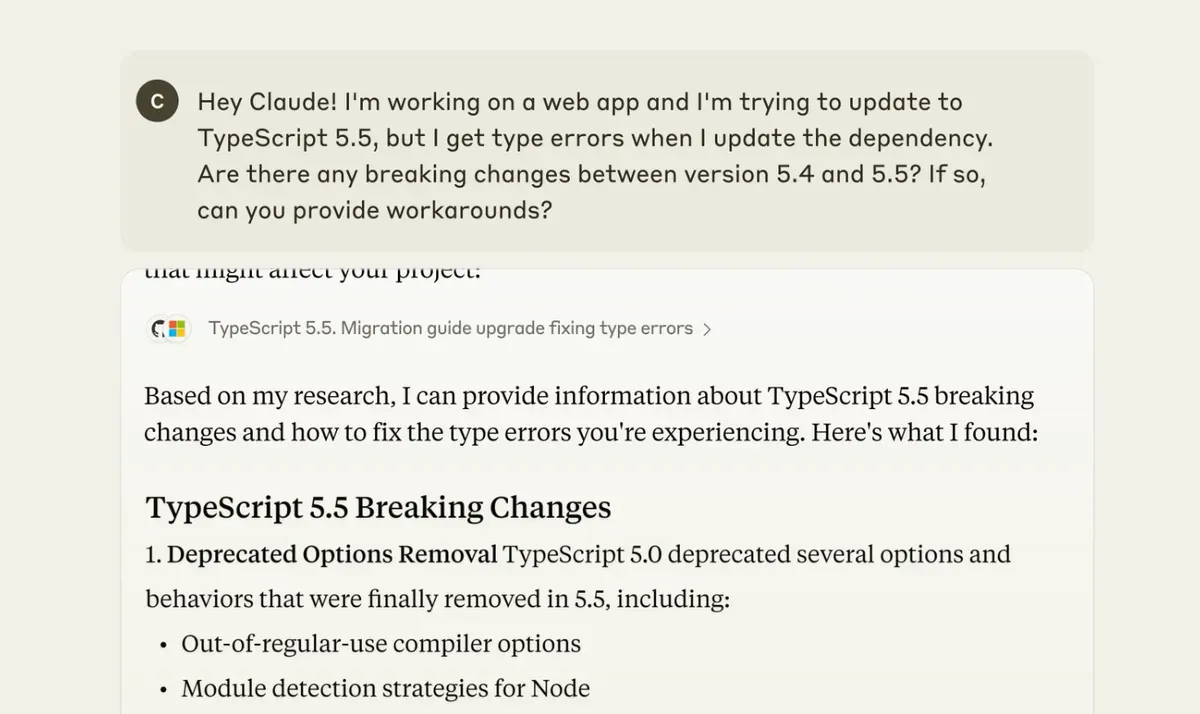Expand the search results chevron arrow

point(707,329)
